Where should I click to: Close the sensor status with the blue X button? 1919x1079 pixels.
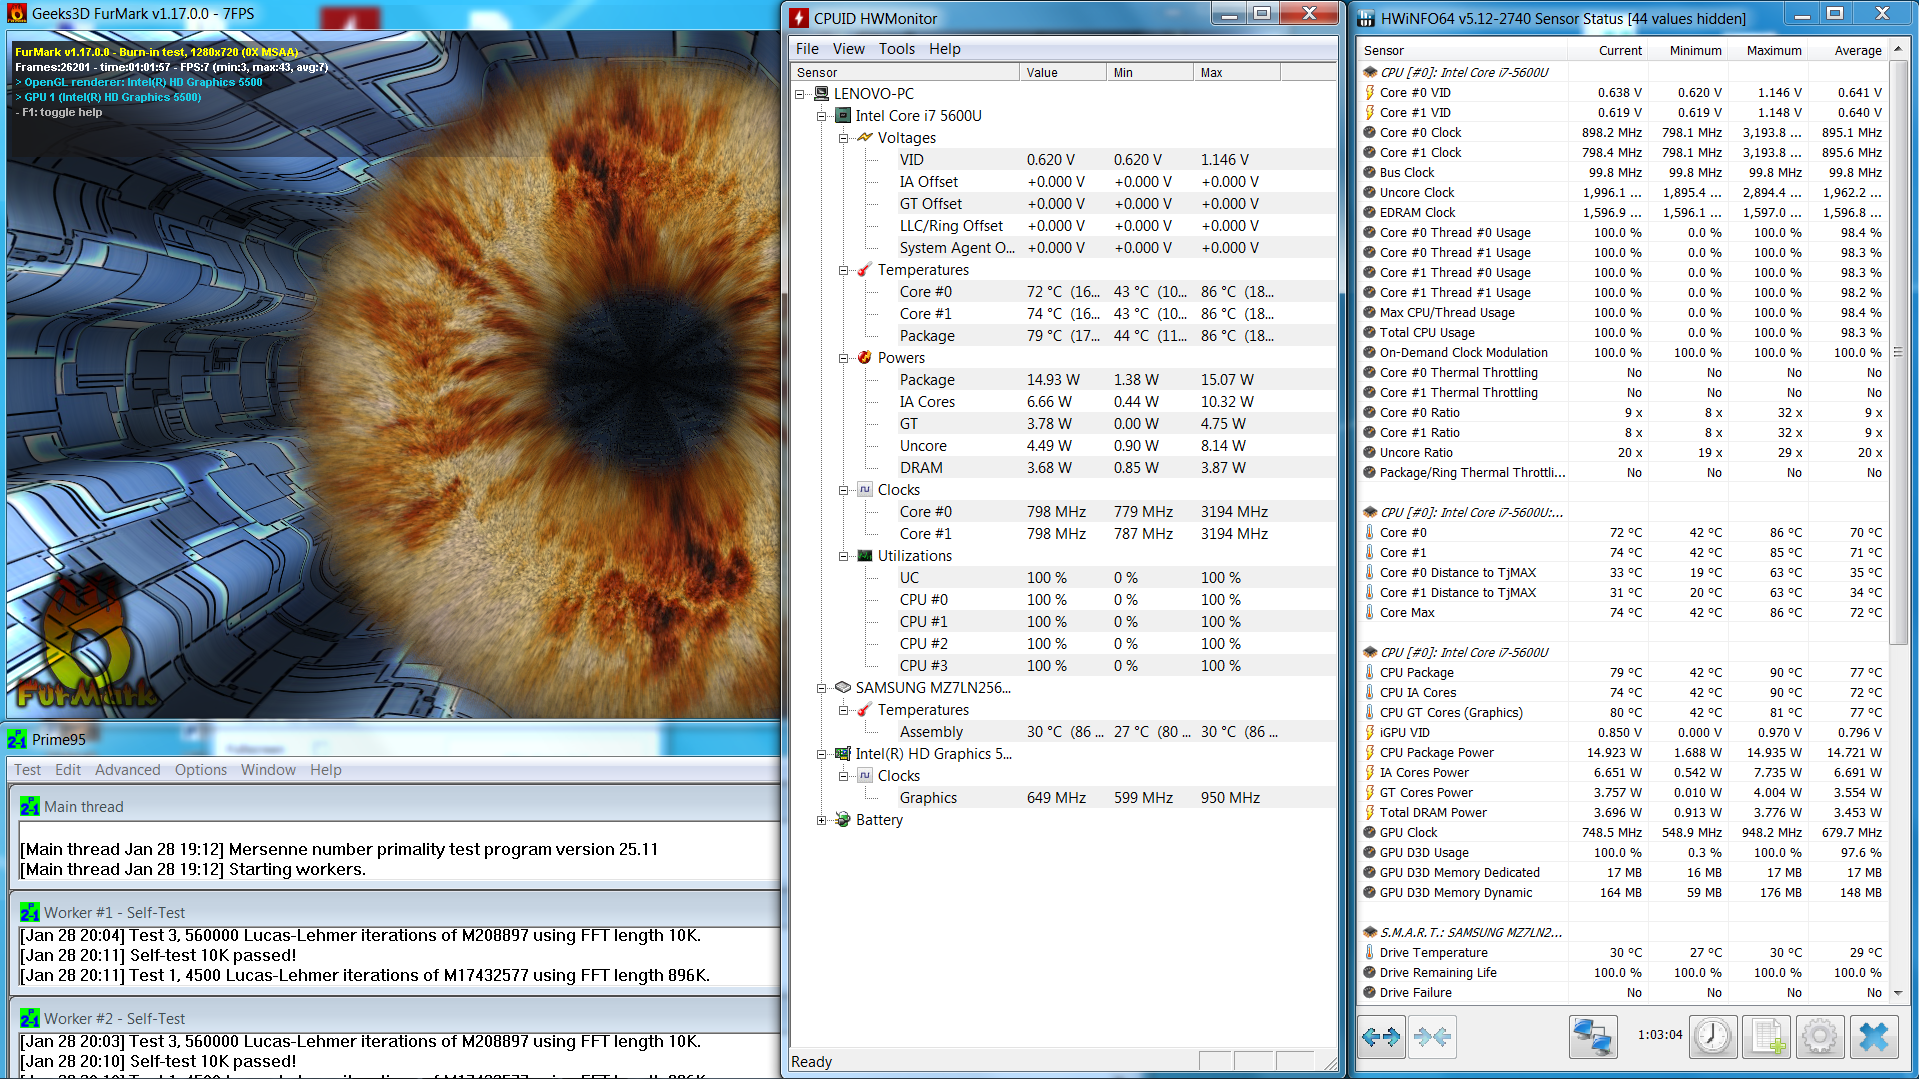click(1874, 1036)
